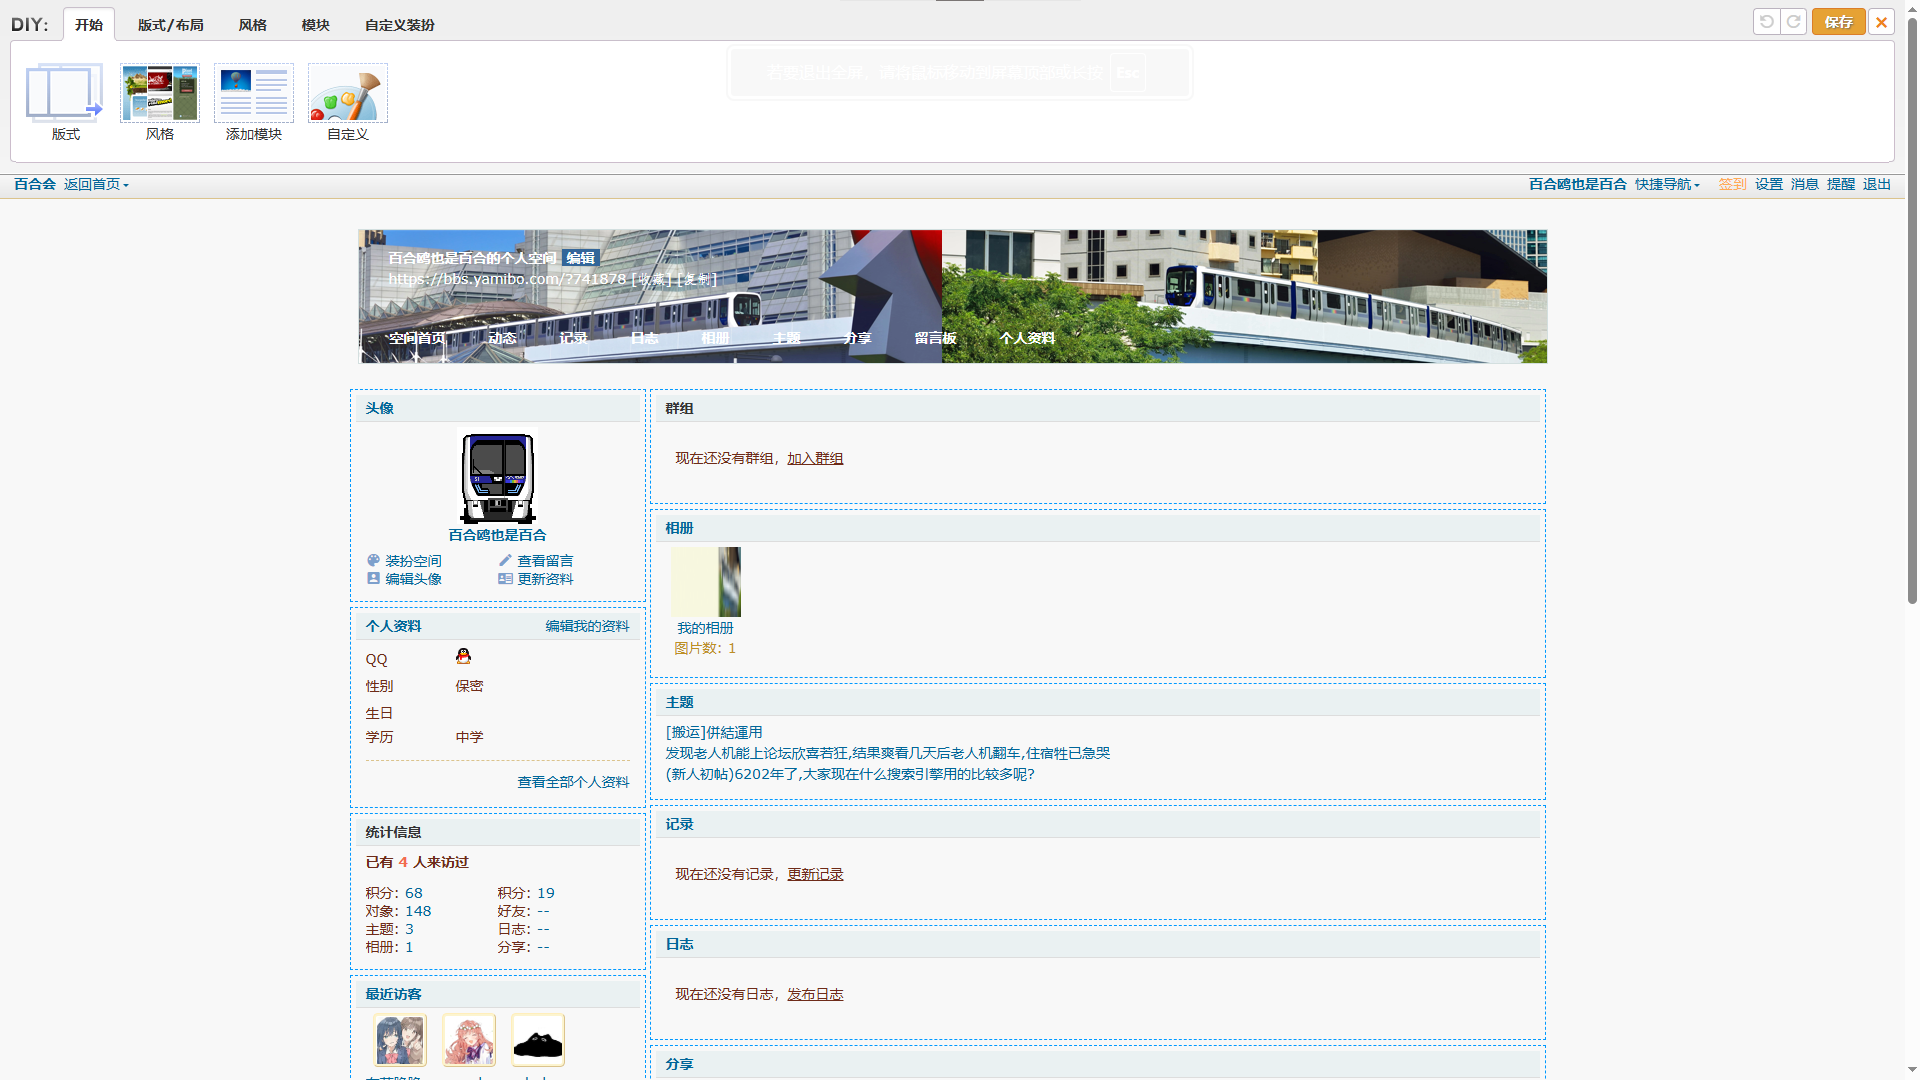Click the 签到 check-in link

tap(1732, 184)
